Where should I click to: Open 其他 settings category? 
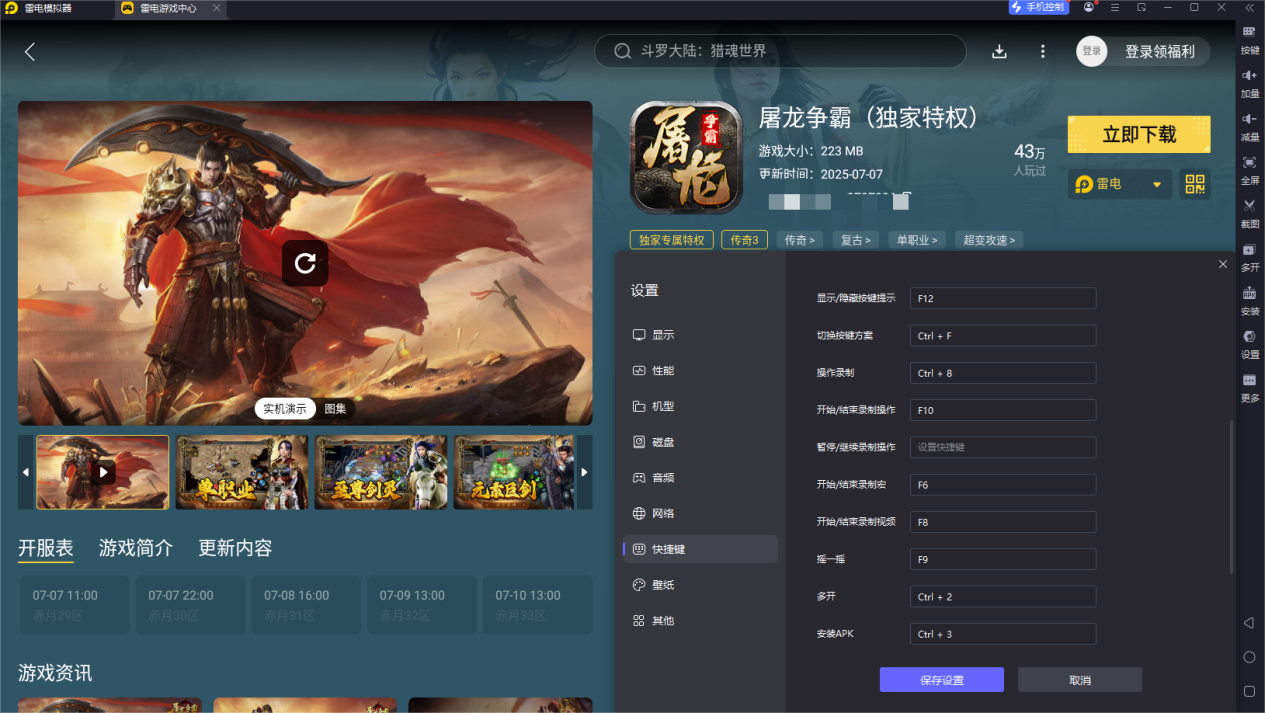(700, 621)
